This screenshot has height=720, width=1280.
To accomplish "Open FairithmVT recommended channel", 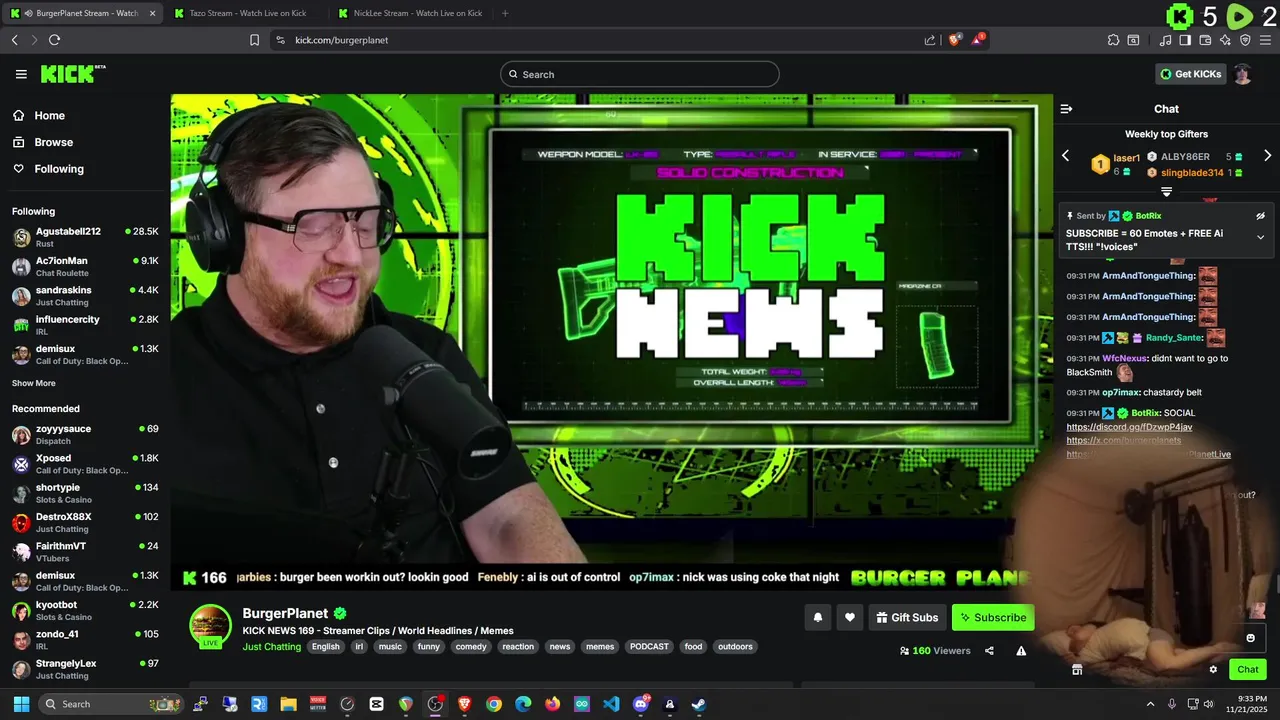I will click(x=85, y=552).
